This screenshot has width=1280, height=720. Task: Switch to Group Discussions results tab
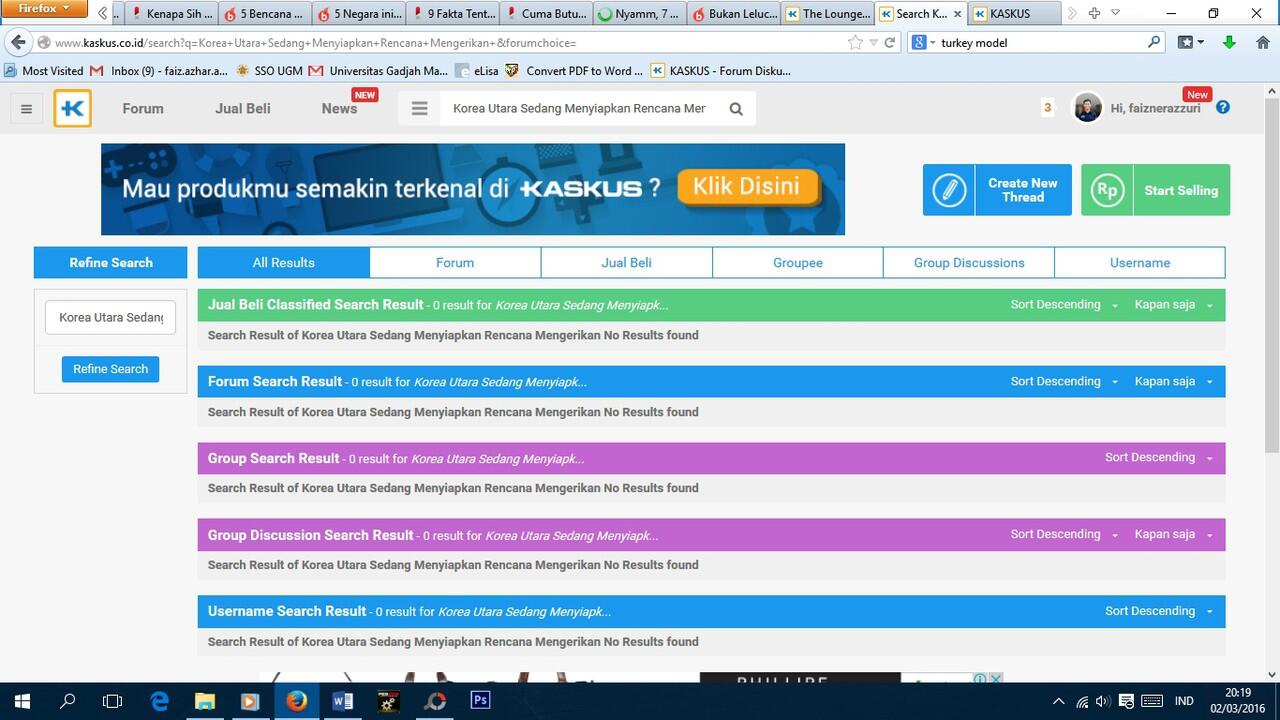click(969, 263)
